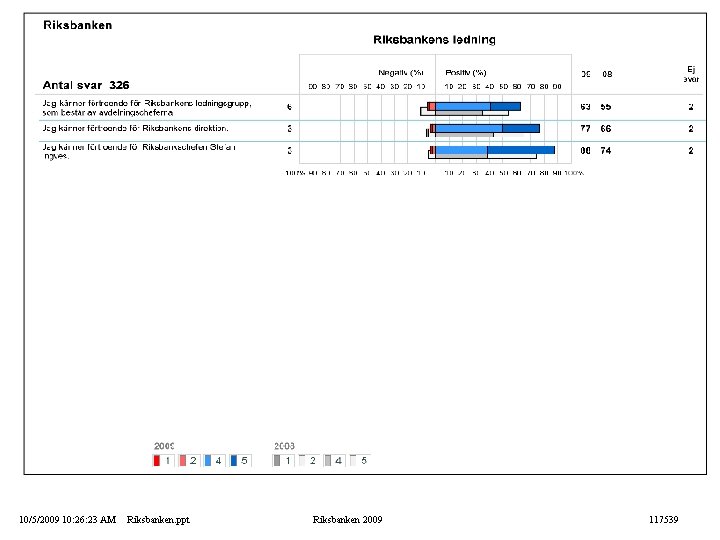720x540 pixels.
Task: Click the "2009" legend group label
Action: click(x=164, y=446)
